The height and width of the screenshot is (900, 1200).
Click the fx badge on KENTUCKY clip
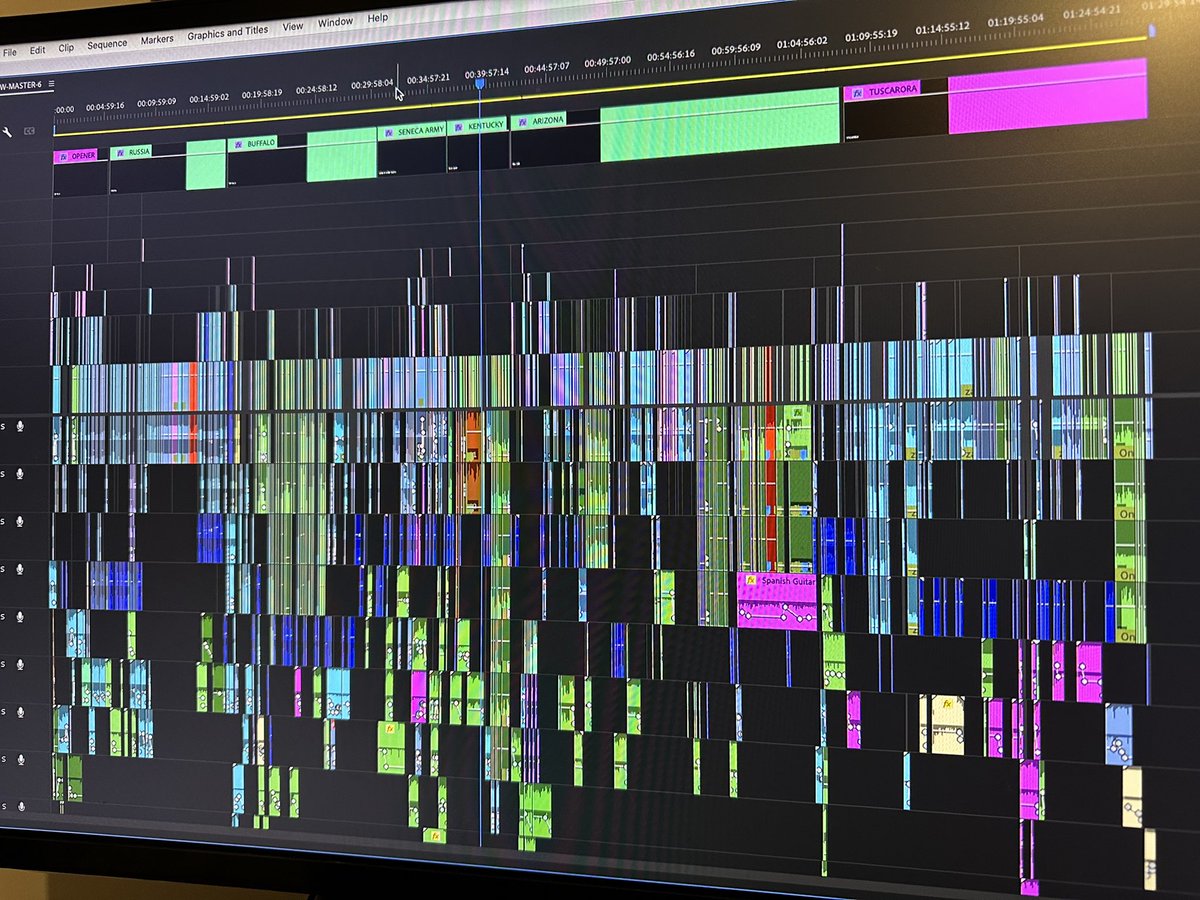click(458, 127)
